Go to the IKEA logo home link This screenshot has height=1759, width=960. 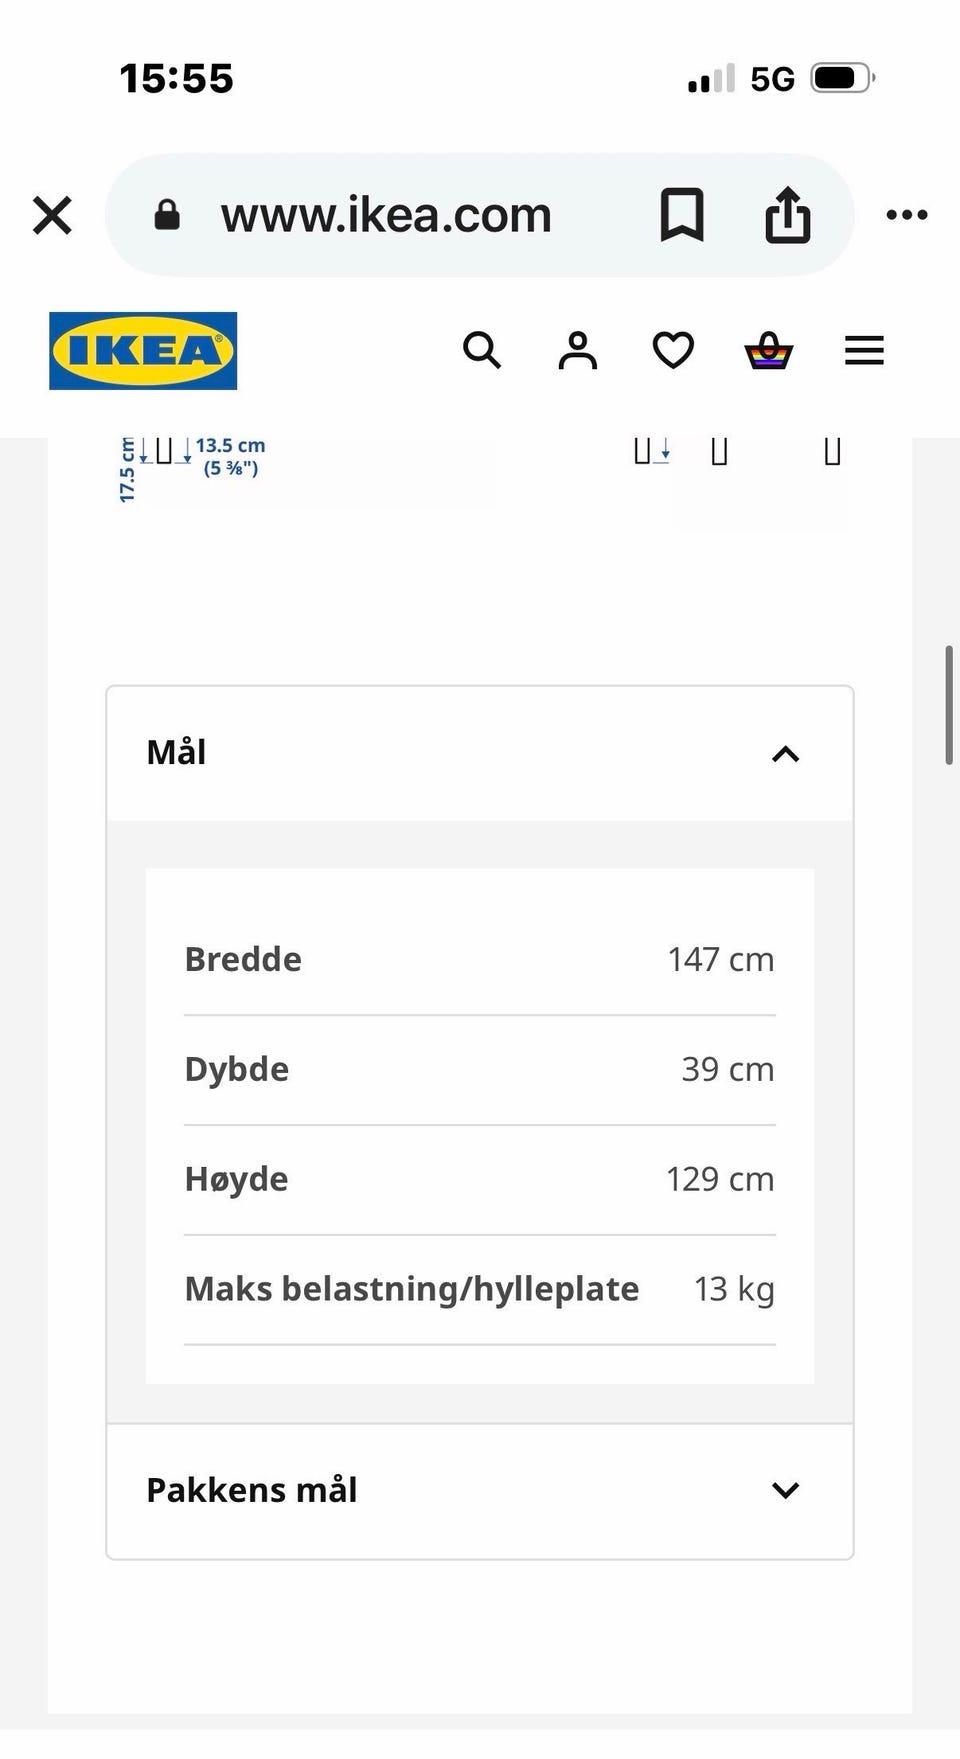coord(143,351)
